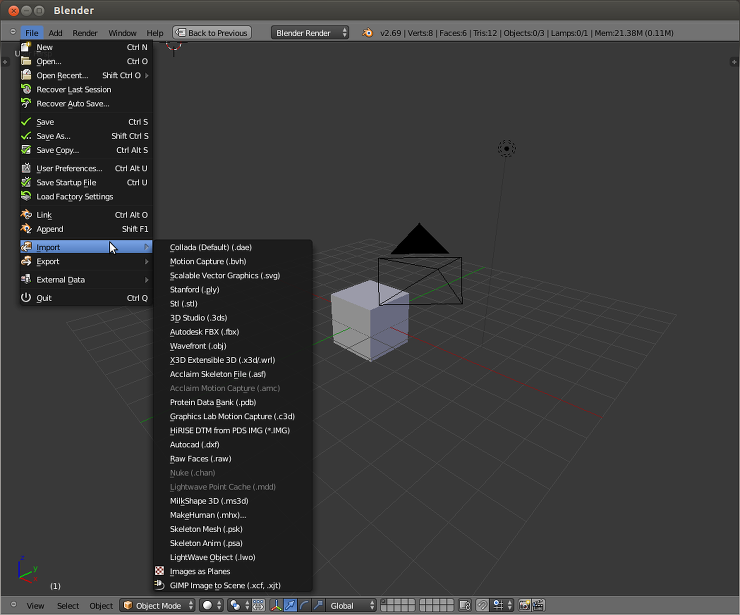Import Autocad (.dxf) file

pos(233,445)
